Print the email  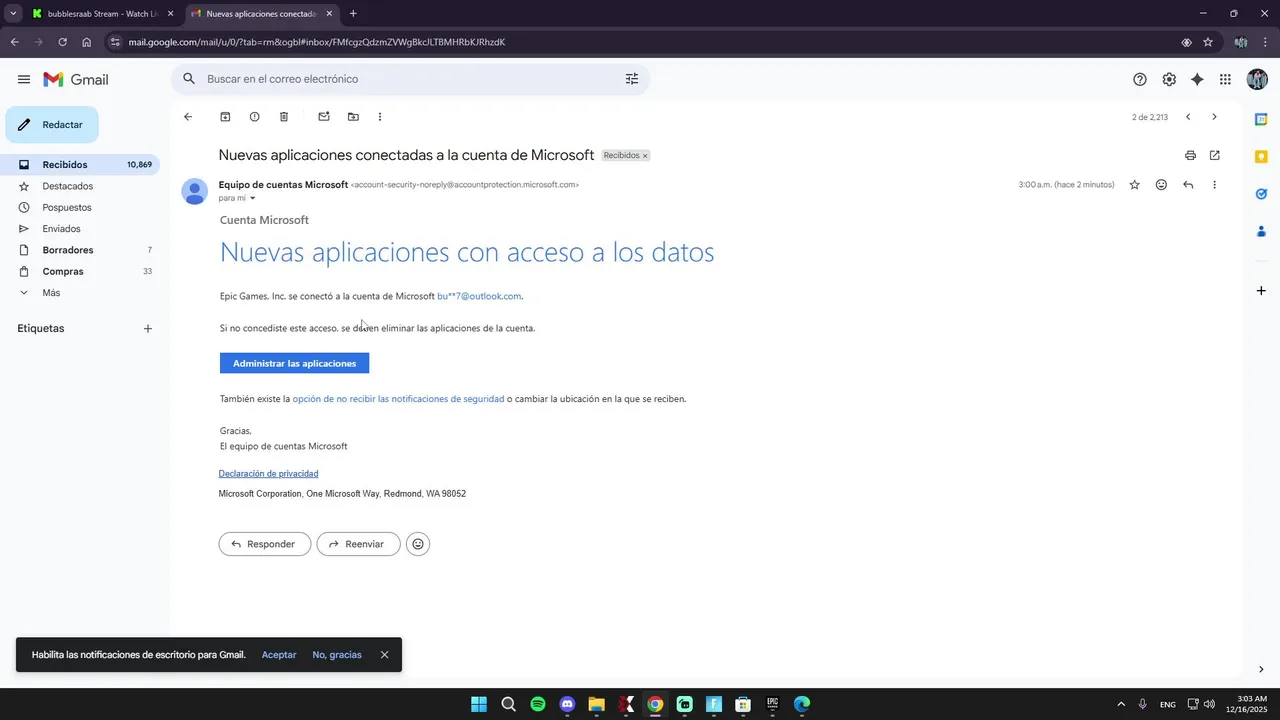[1190, 155]
